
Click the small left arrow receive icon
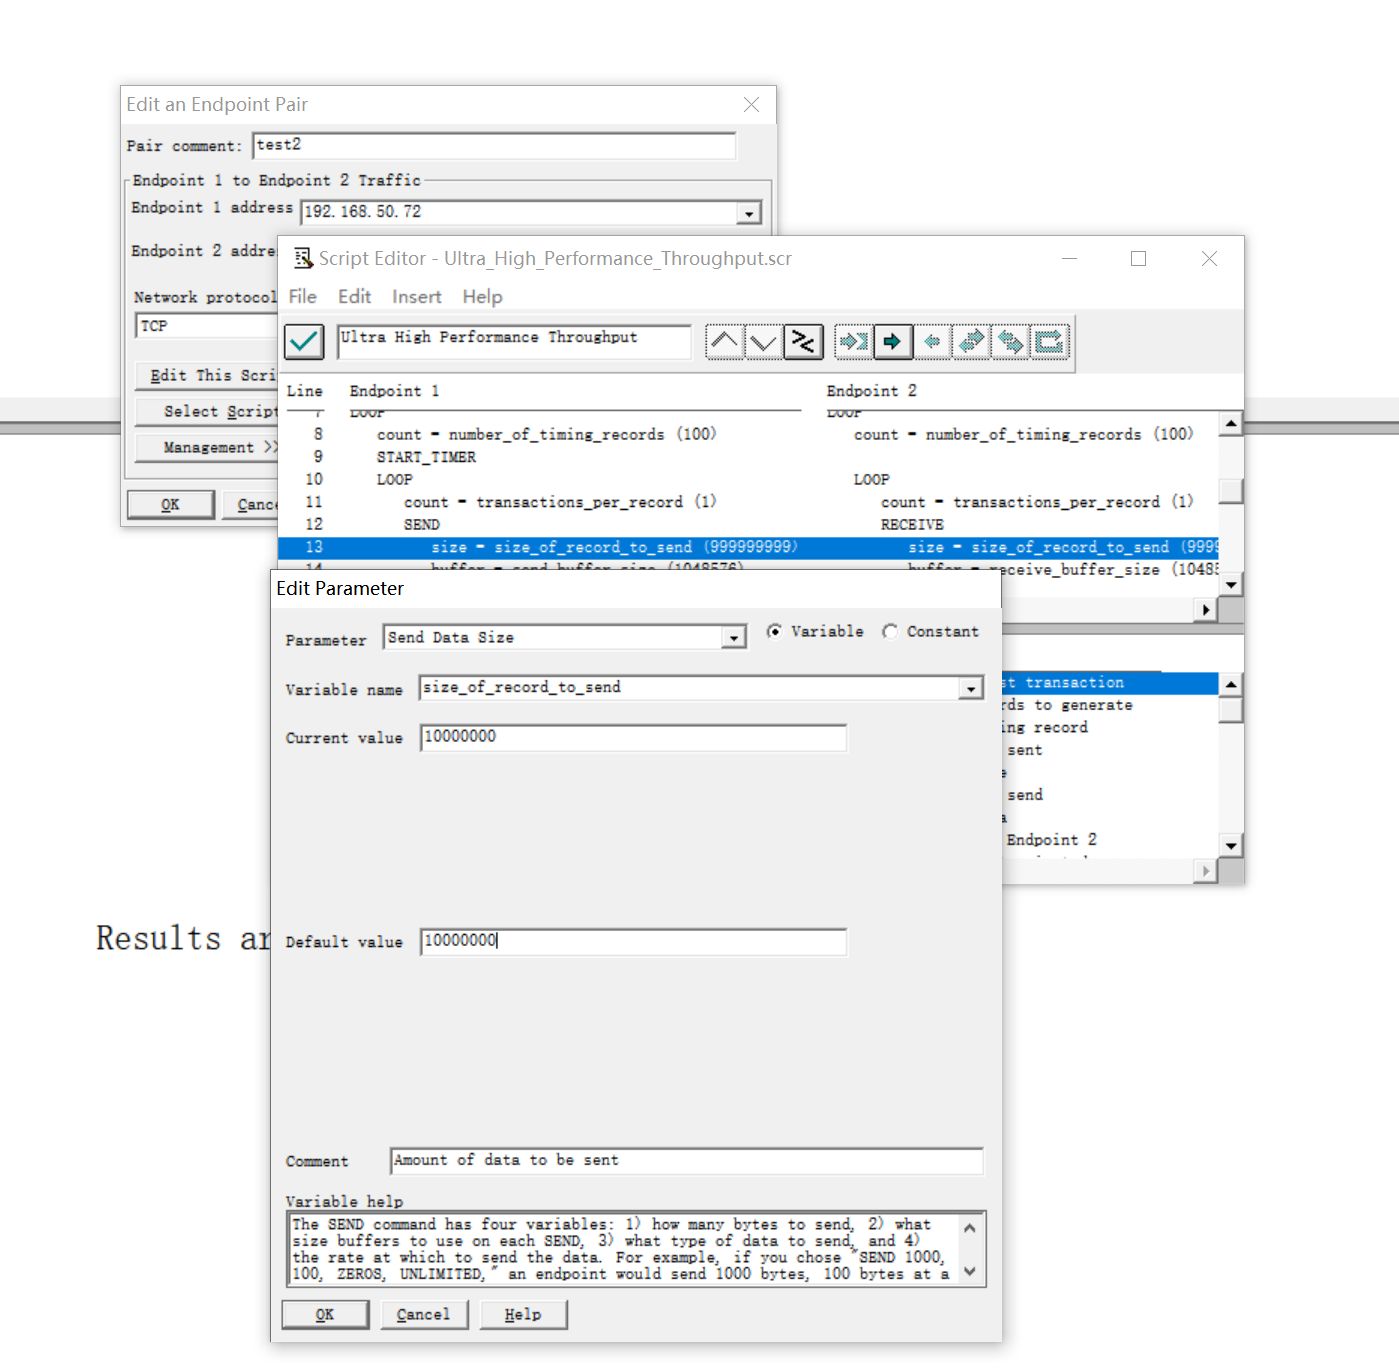pos(931,342)
